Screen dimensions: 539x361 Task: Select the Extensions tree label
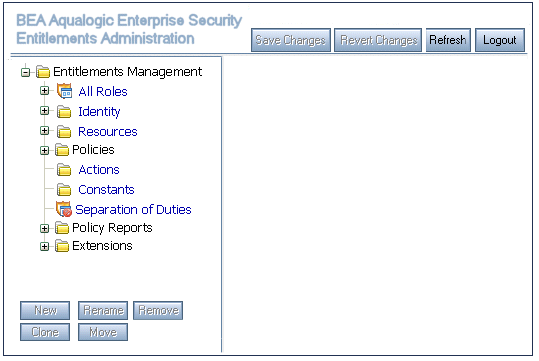coord(102,246)
